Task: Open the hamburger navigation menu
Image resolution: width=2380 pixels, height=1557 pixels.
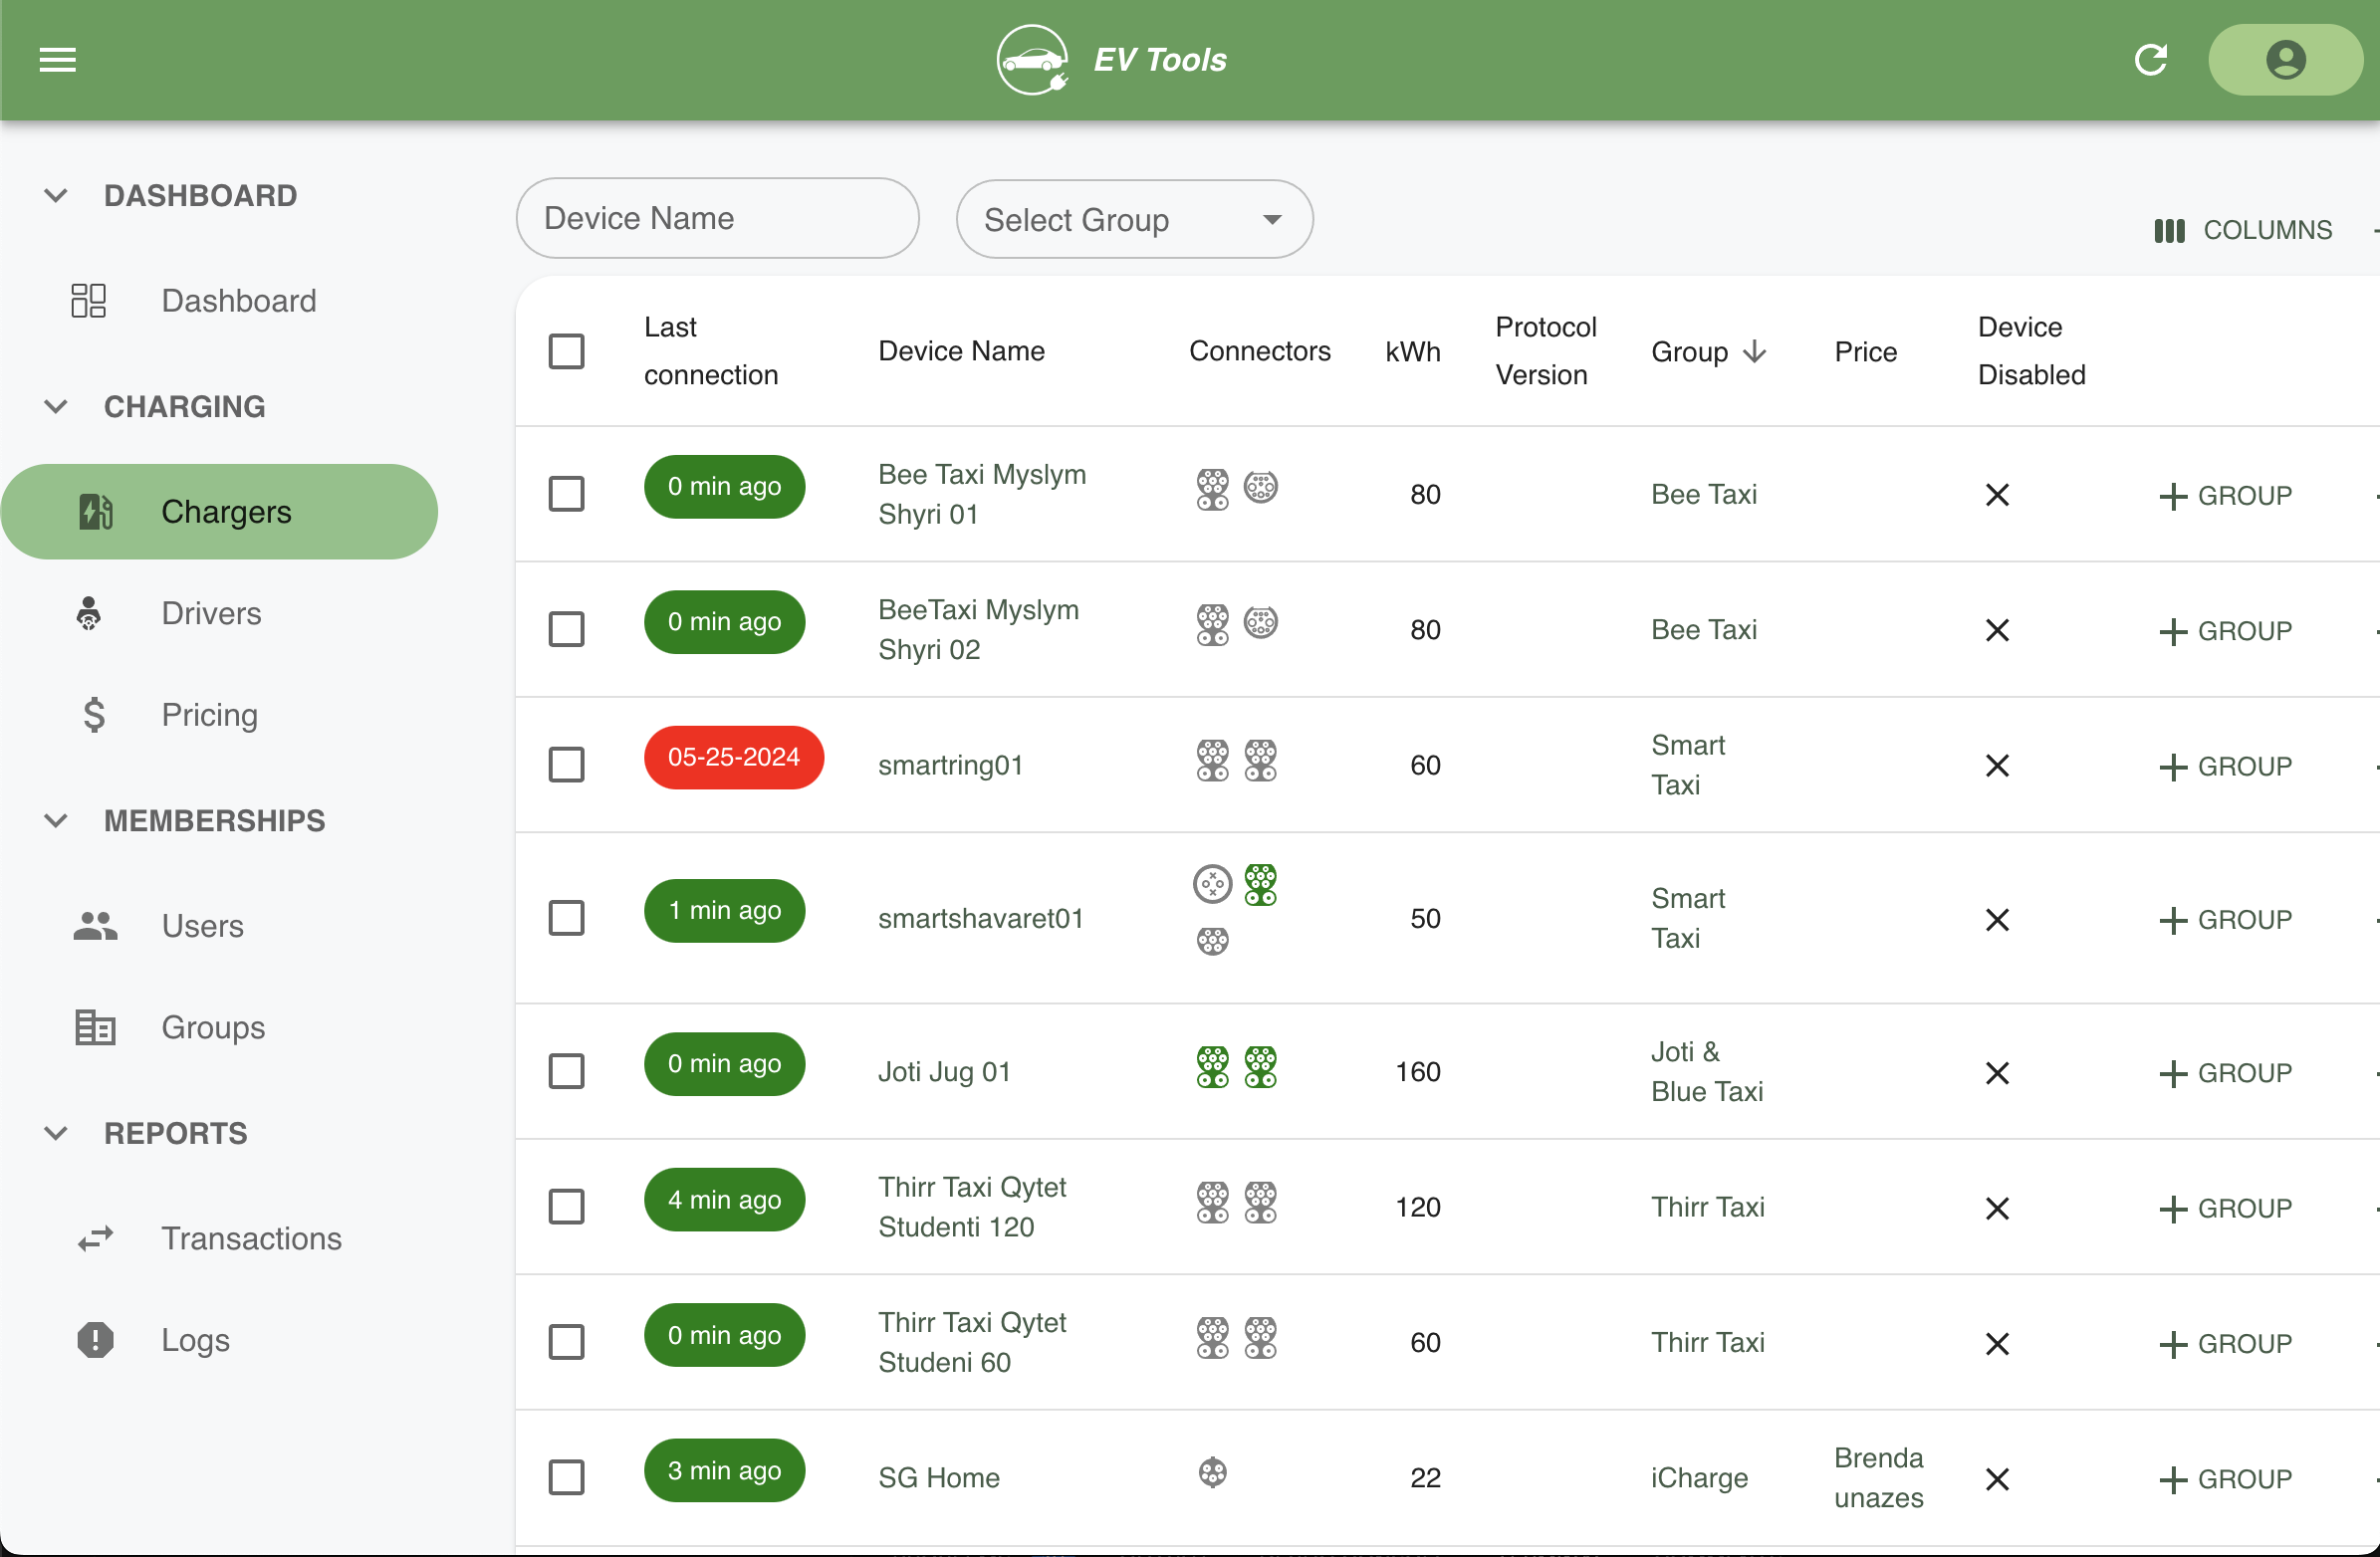Action: tap(57, 59)
